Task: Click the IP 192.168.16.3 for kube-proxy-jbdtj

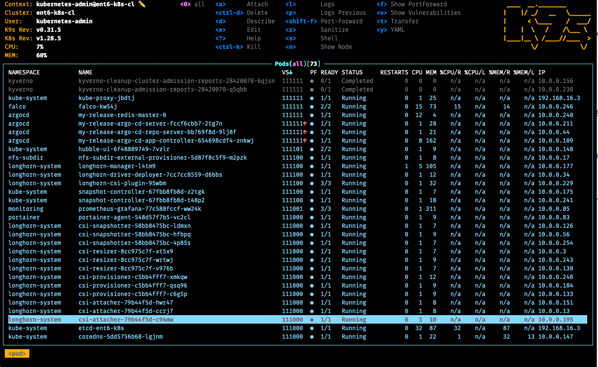Action: coord(559,98)
